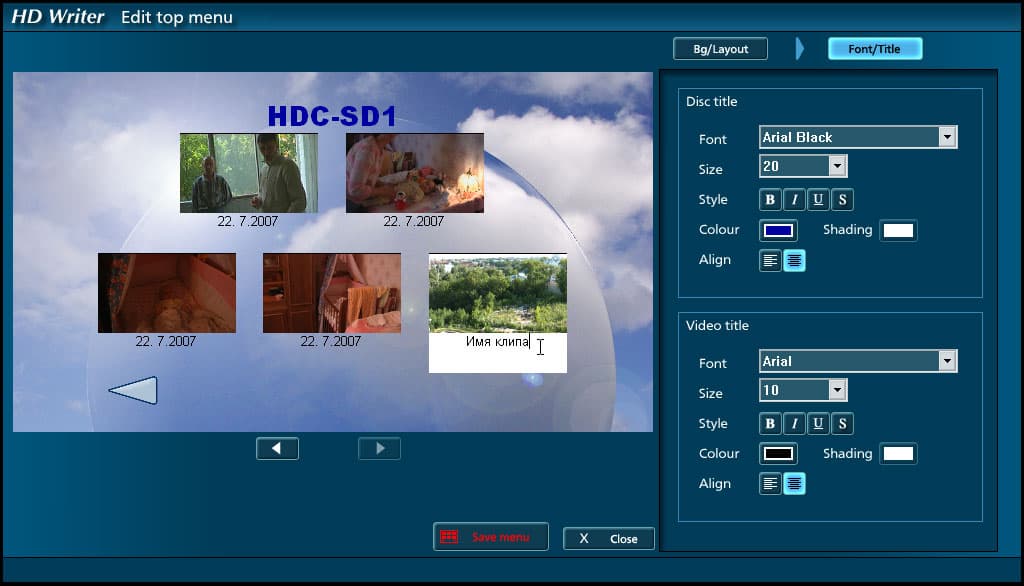The width and height of the screenshot is (1024, 586).
Task: Toggle bold style for Disc title
Action: (770, 200)
